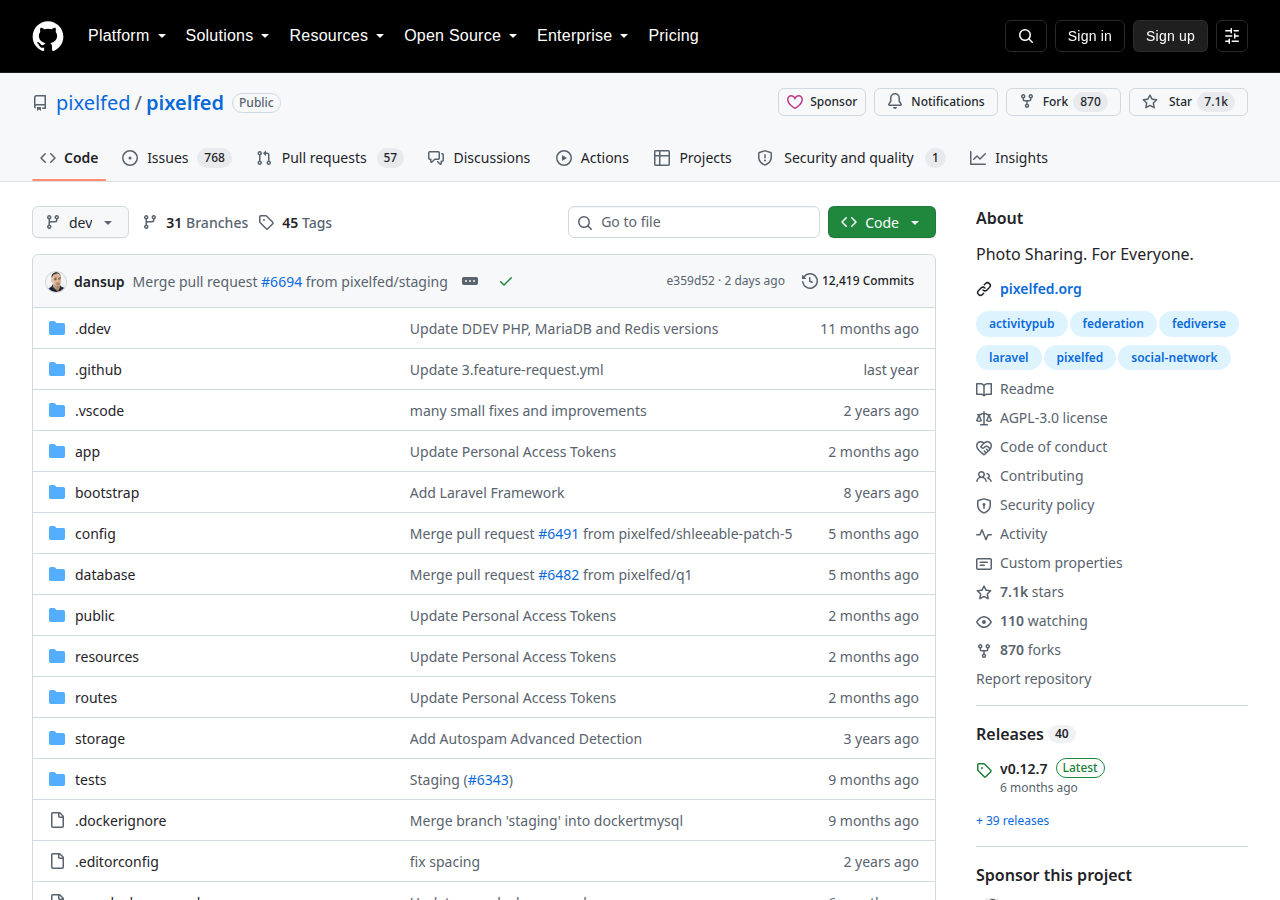Expand the Enterprise menu
1280x900 pixels.
582,36
